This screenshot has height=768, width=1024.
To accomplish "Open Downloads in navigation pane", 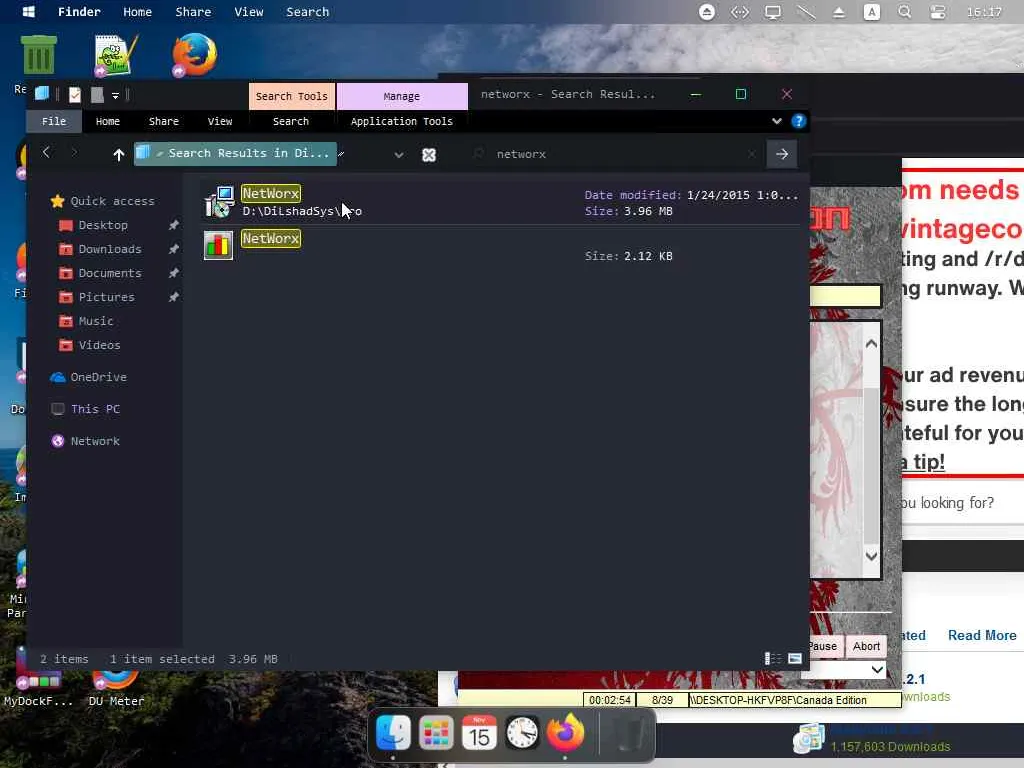I will 110,249.
